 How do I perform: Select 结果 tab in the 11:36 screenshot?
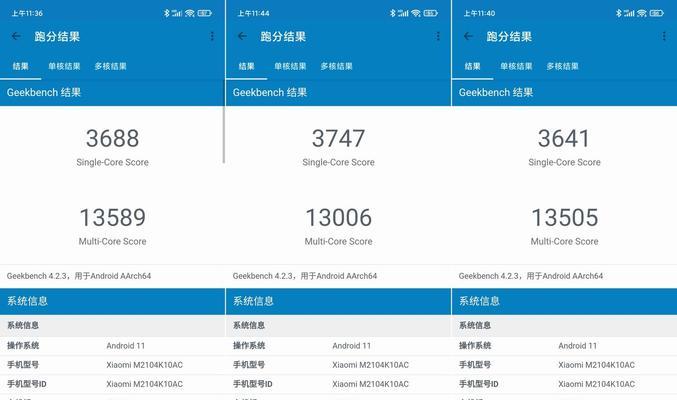point(20,66)
